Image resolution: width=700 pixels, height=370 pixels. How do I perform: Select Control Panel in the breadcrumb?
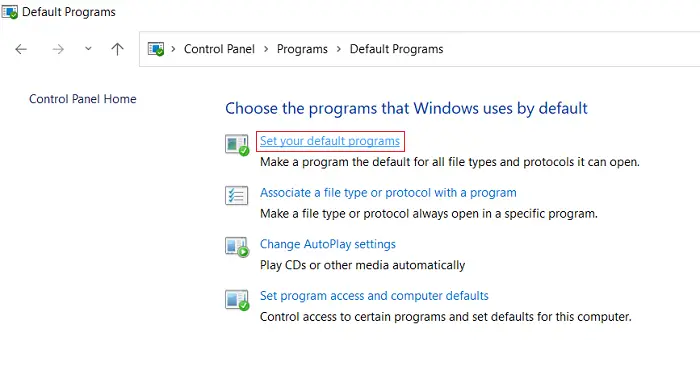(219, 49)
